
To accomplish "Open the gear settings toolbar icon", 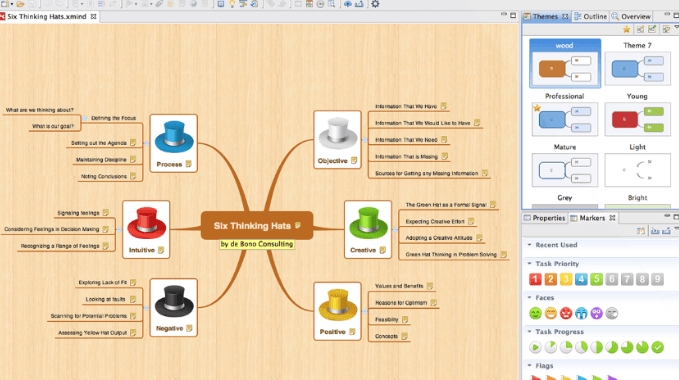I will point(375,4).
